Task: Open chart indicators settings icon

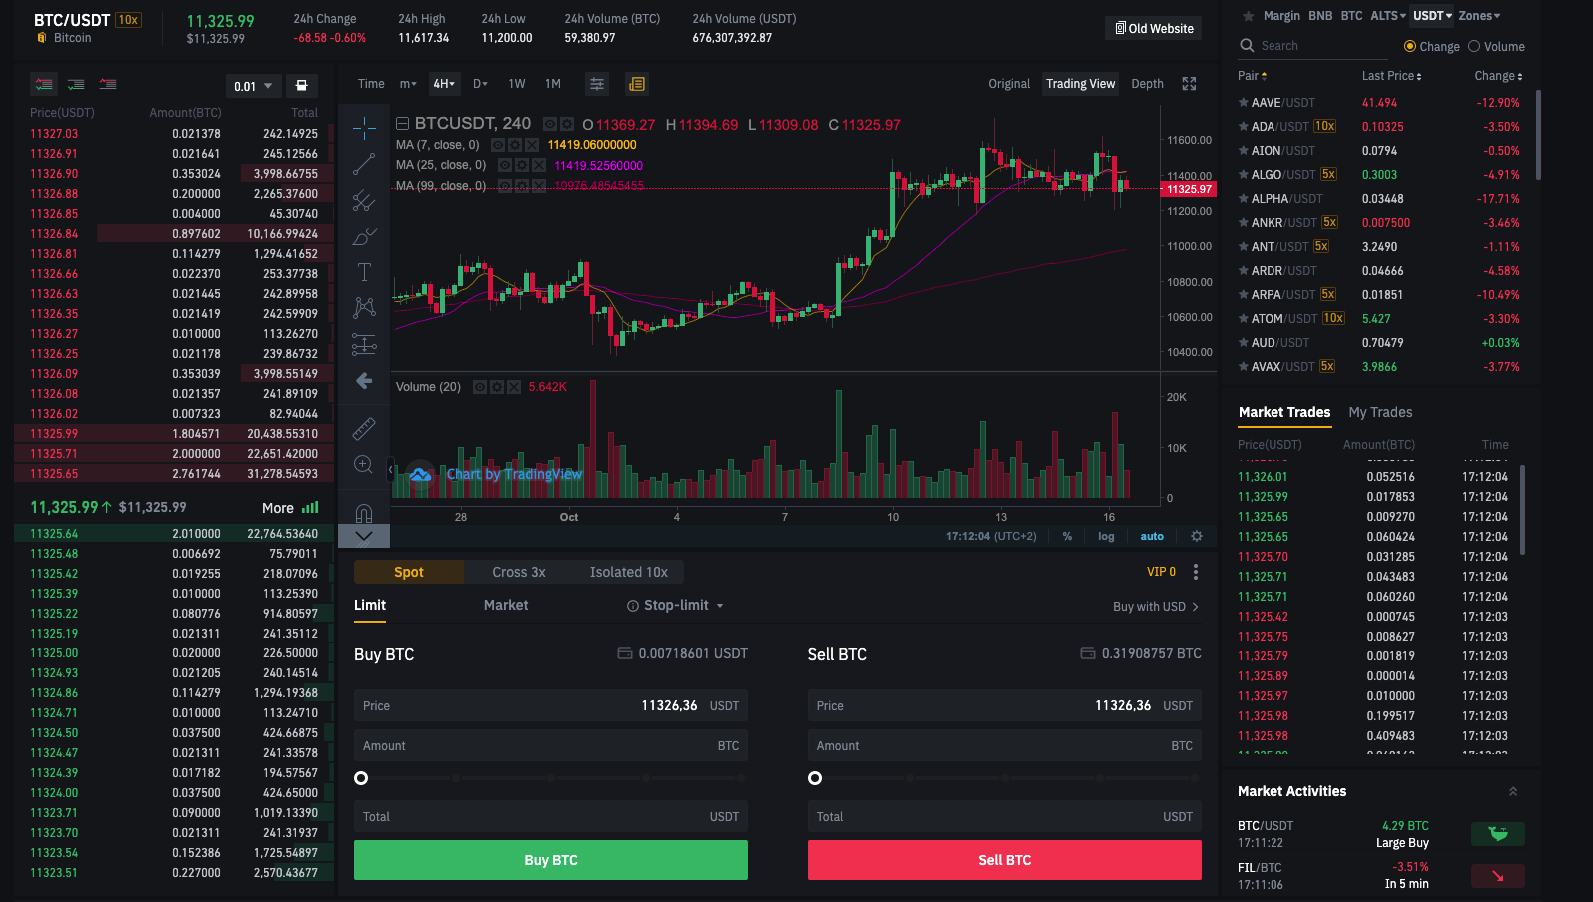Action: [x=597, y=84]
